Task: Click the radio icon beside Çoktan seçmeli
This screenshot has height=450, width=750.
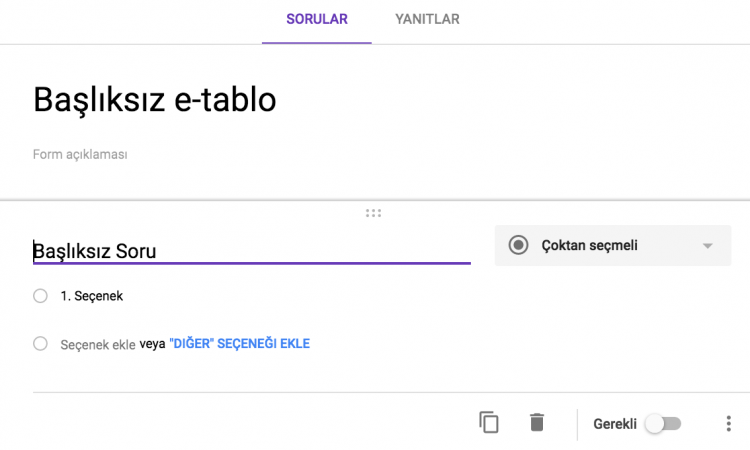Action: (x=518, y=245)
